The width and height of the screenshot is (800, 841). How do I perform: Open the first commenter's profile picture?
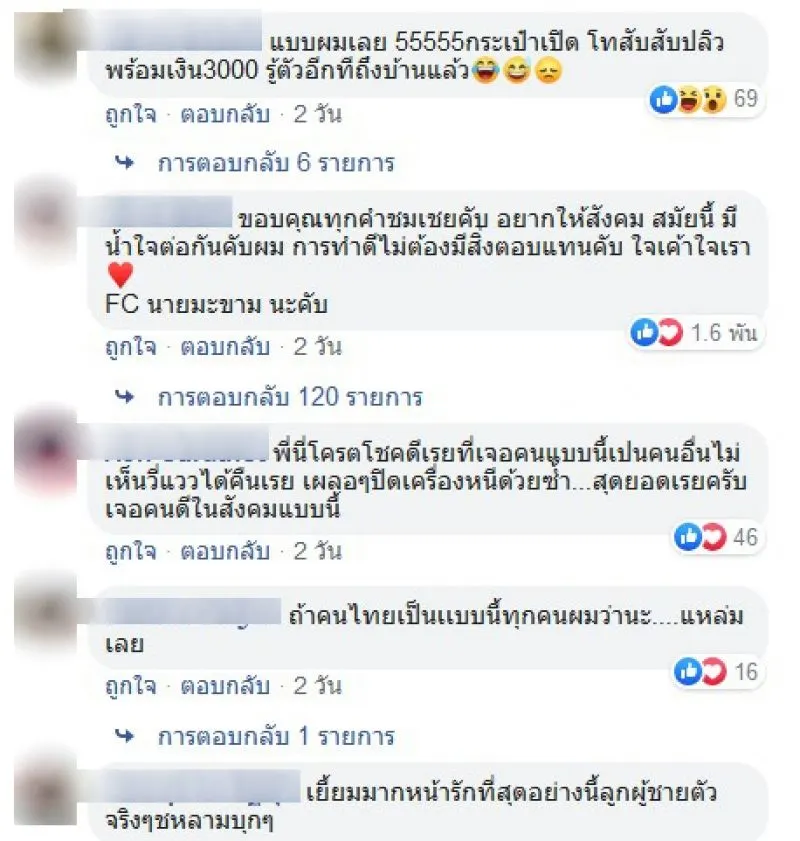(47, 47)
